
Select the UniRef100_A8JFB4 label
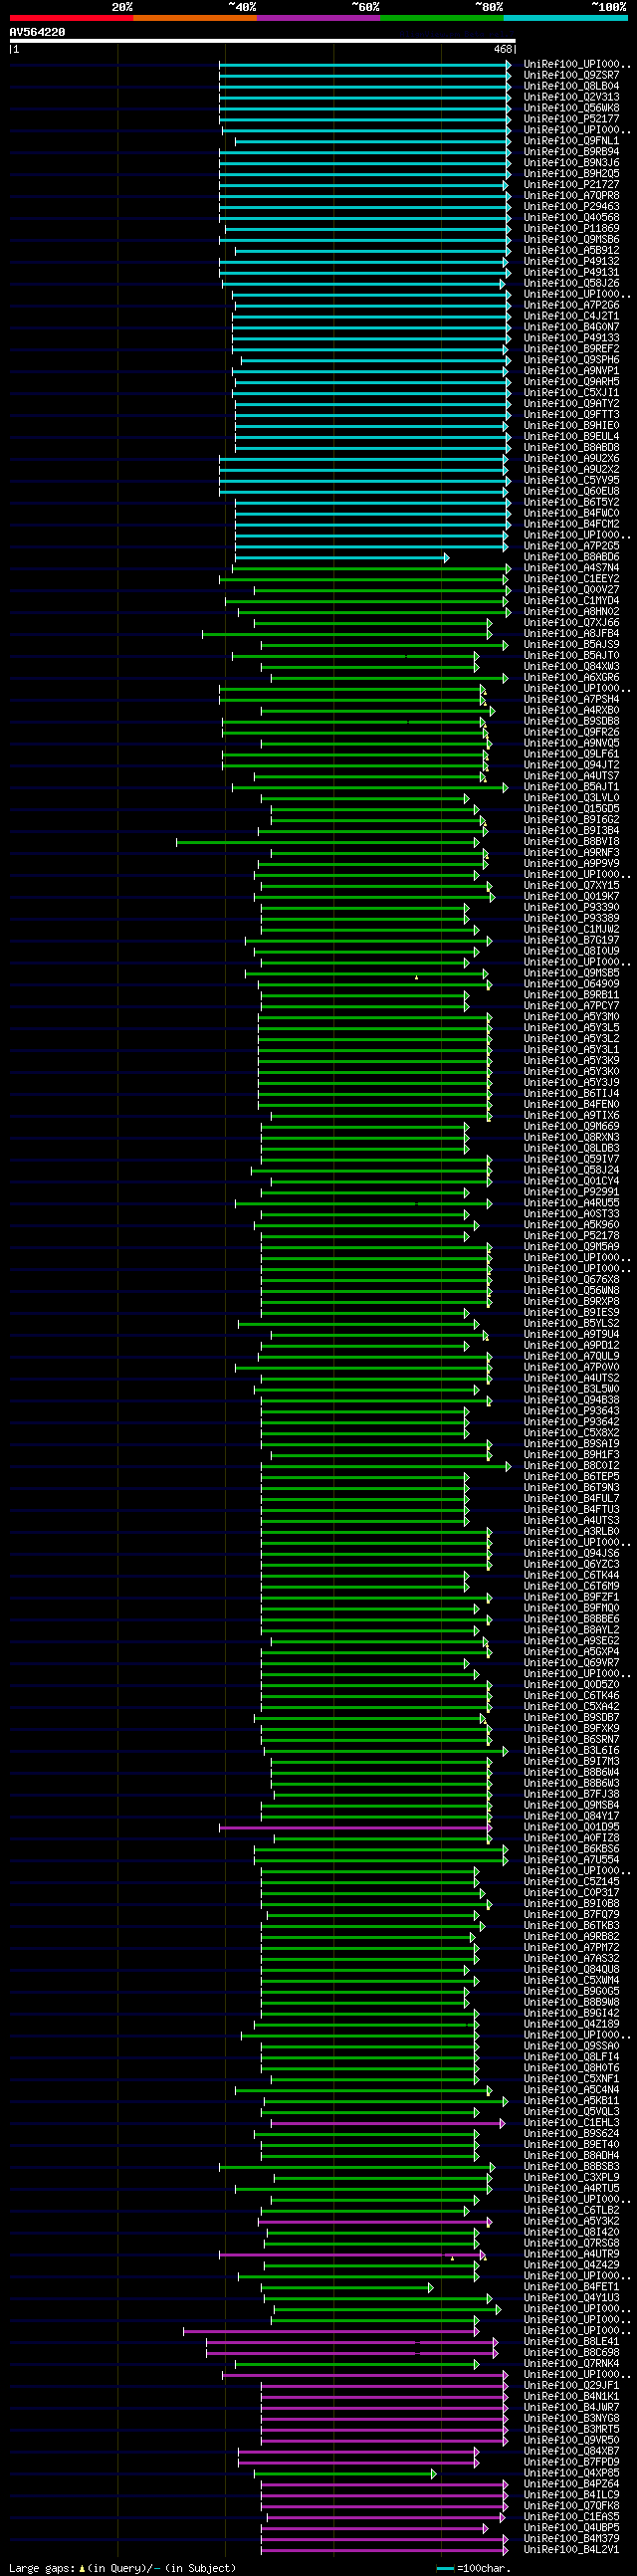pyautogui.click(x=571, y=634)
